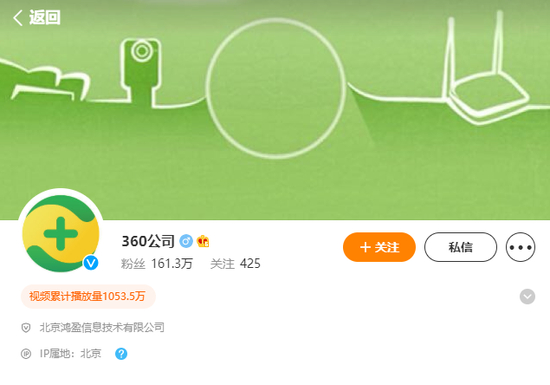Click the crown membership badge icon
The image size is (550, 385).
click(x=203, y=241)
